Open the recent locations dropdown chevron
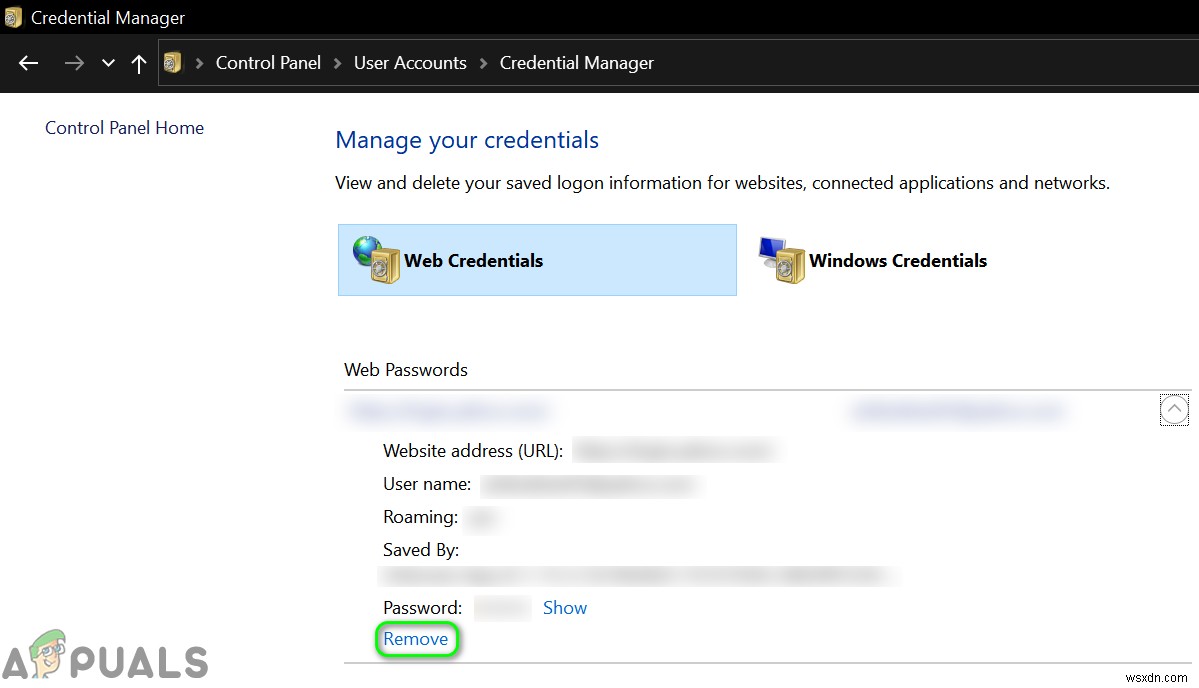This screenshot has height=688, width=1199. click(108, 63)
